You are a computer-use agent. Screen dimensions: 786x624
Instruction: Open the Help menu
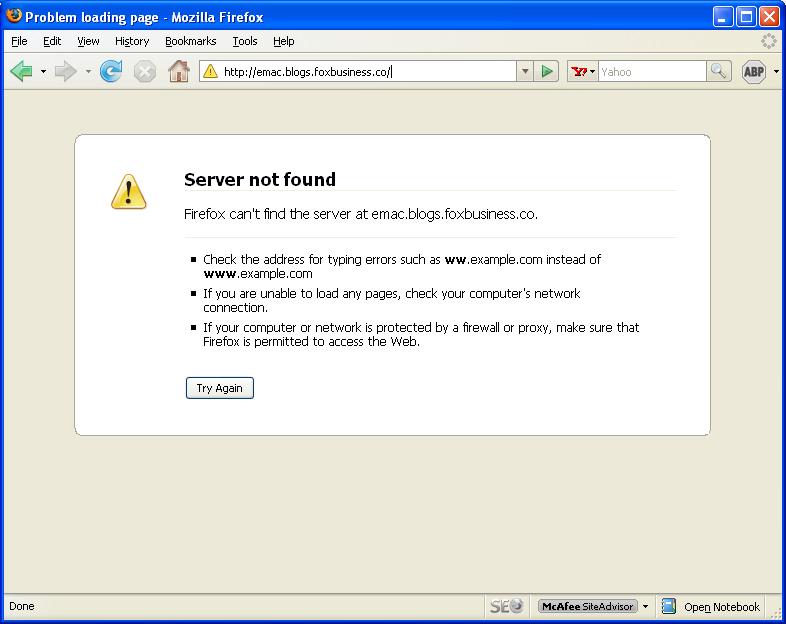pyautogui.click(x=284, y=41)
